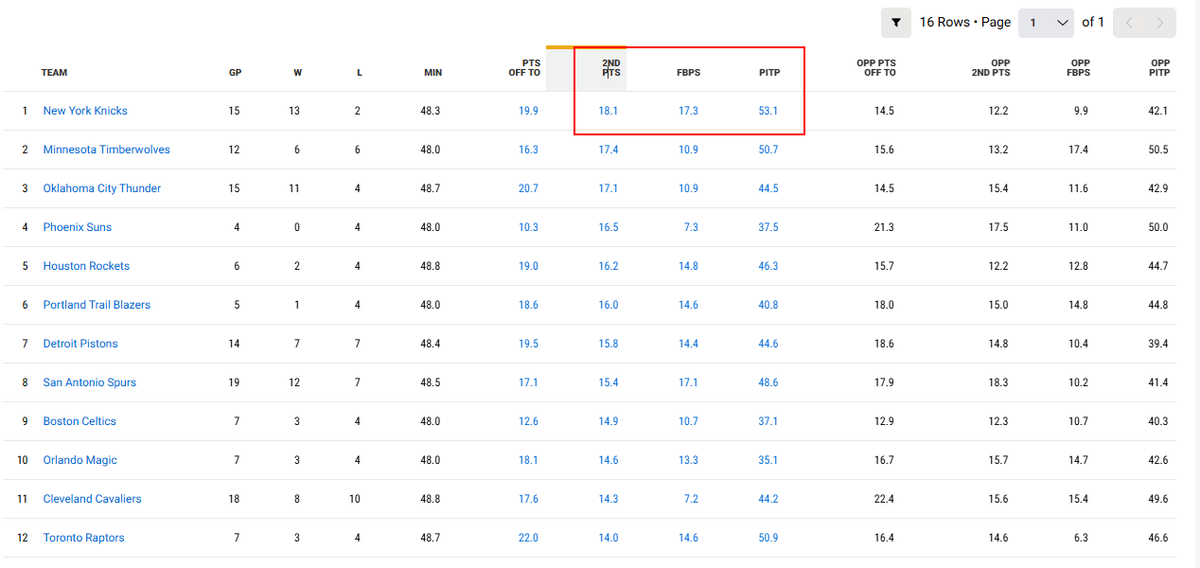Click Spurs 2ND PTS value 15.4
Screen dimensions: 1200x568
pos(608,383)
